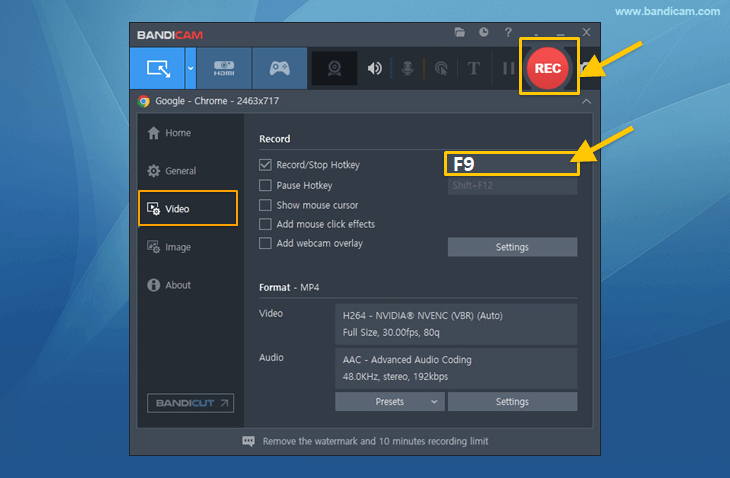
Task: Open the General settings section
Action: coord(171,171)
